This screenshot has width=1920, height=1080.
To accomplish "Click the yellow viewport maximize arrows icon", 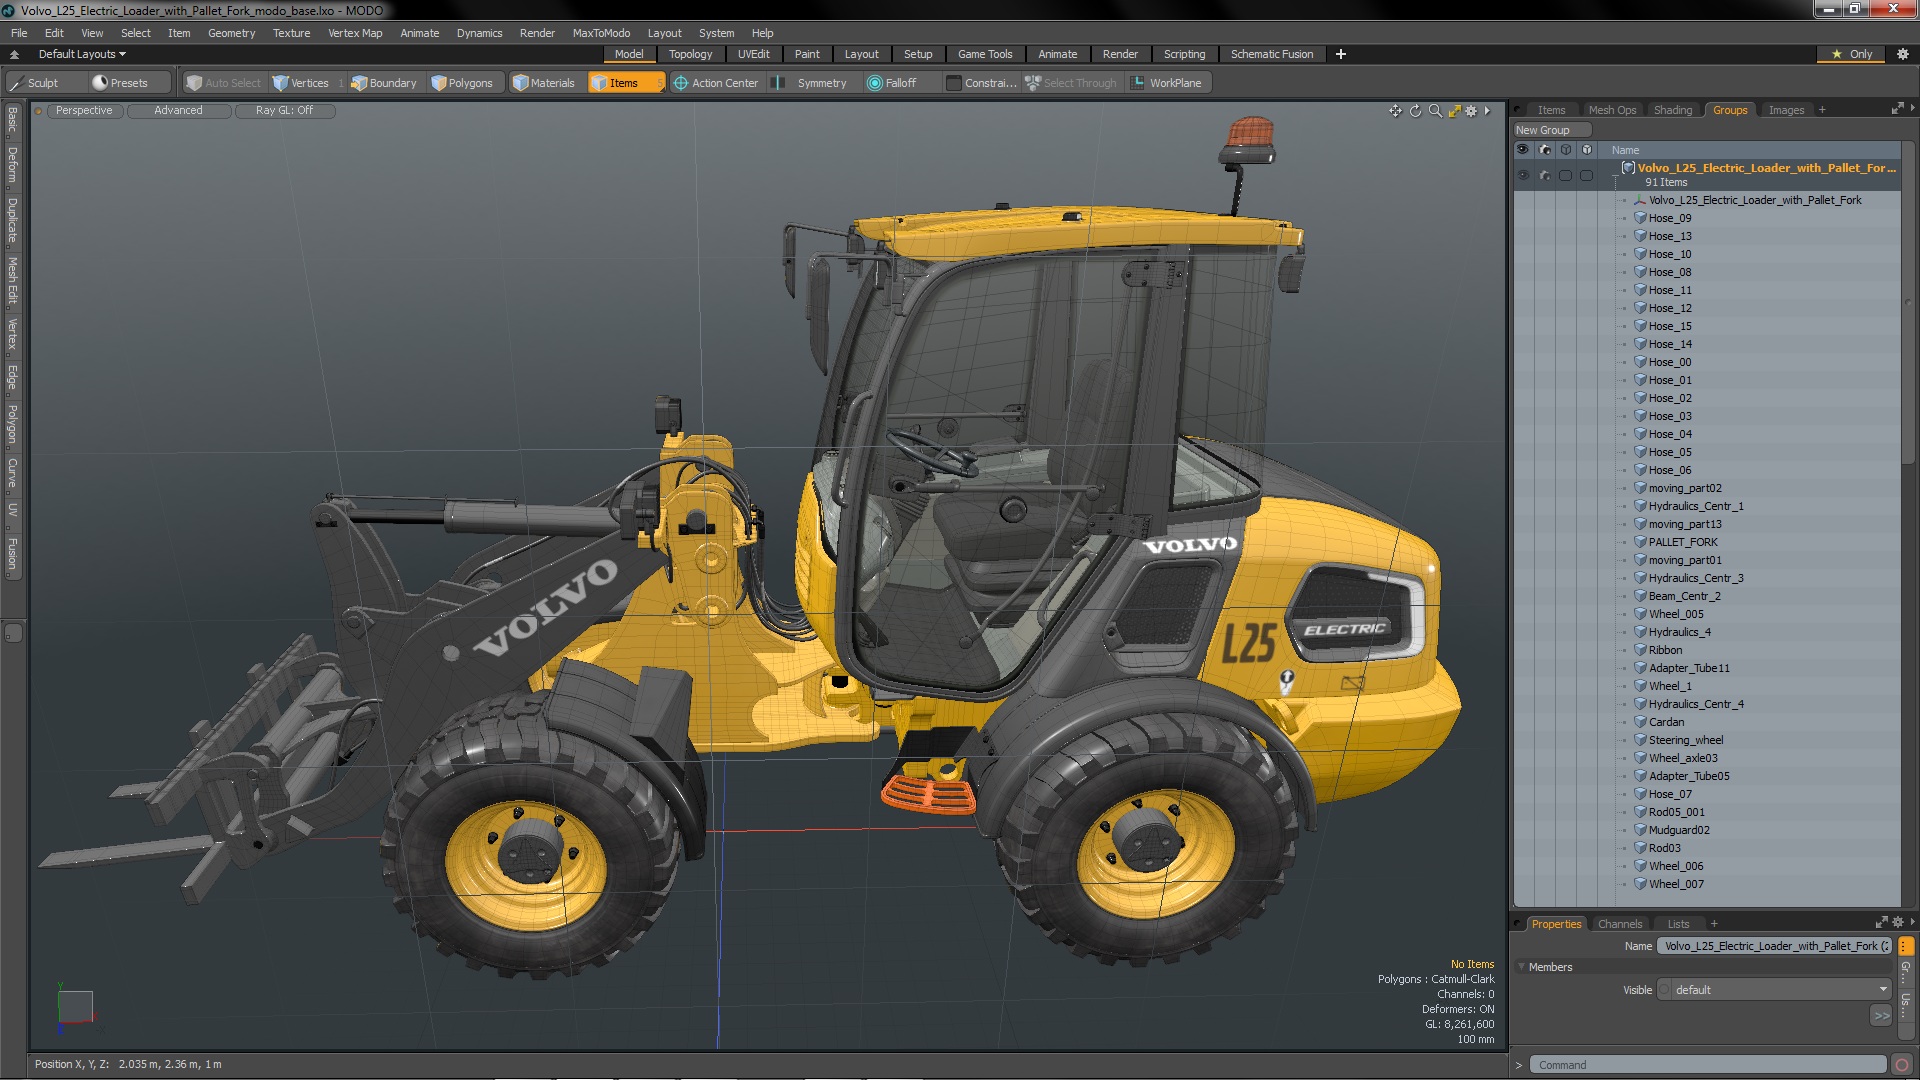I will point(1454,111).
